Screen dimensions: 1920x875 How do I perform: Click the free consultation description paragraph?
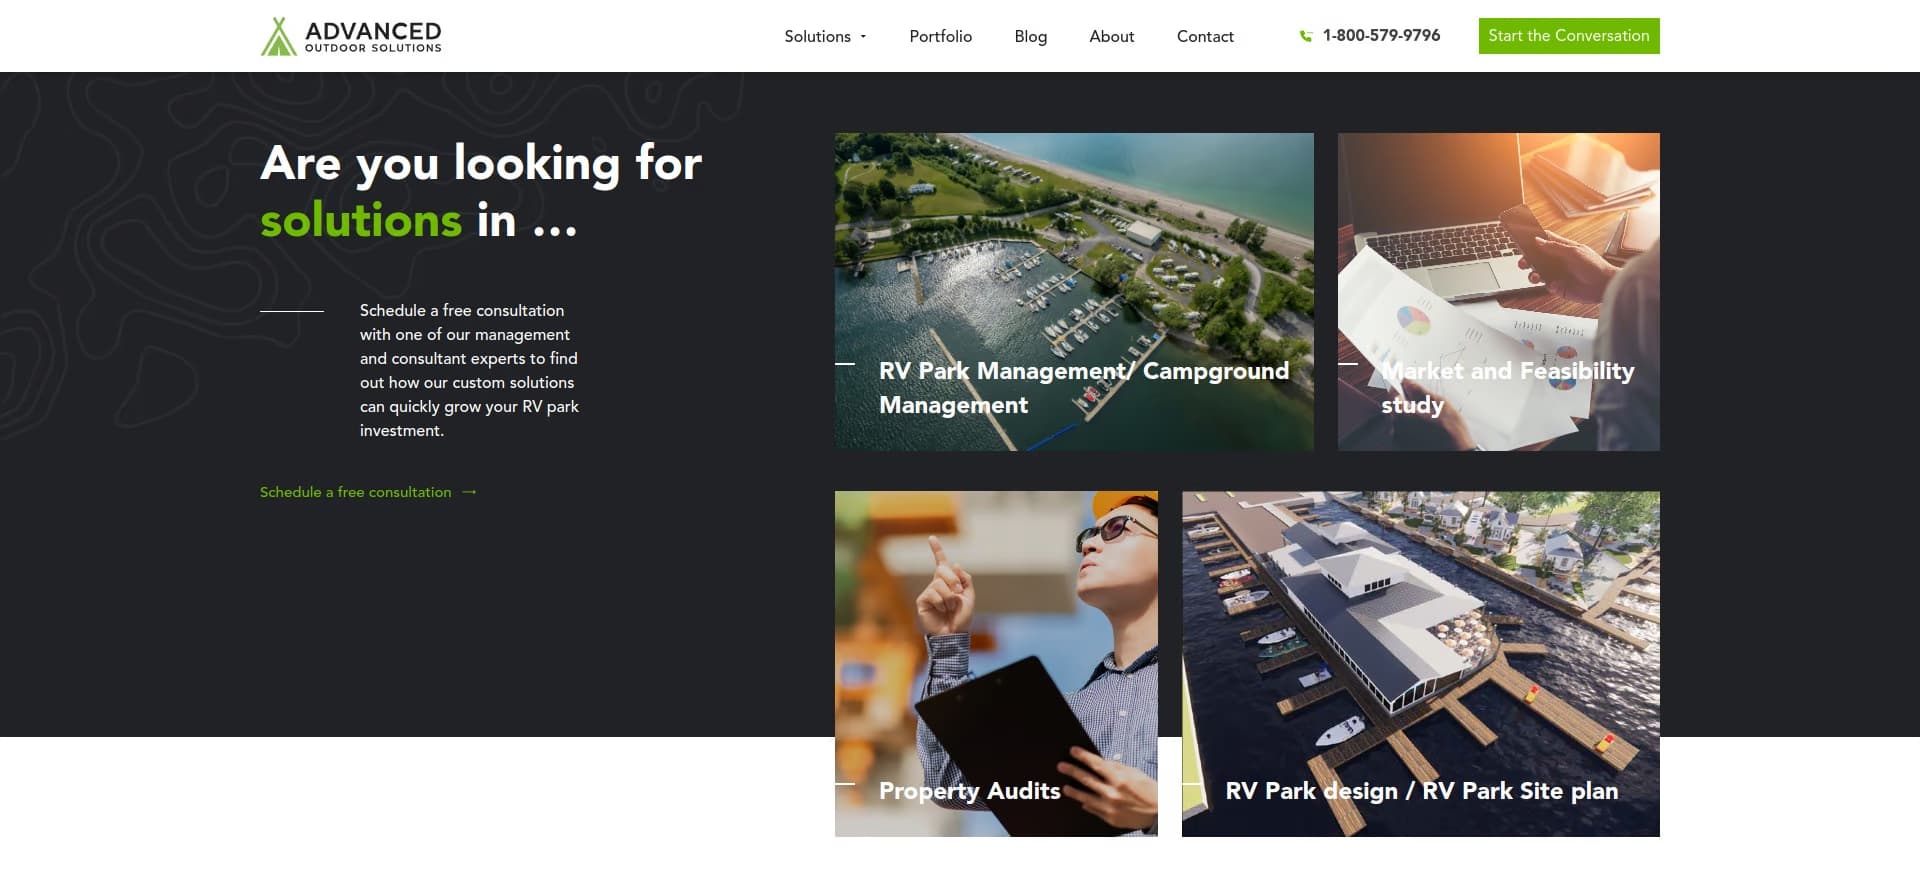469,371
